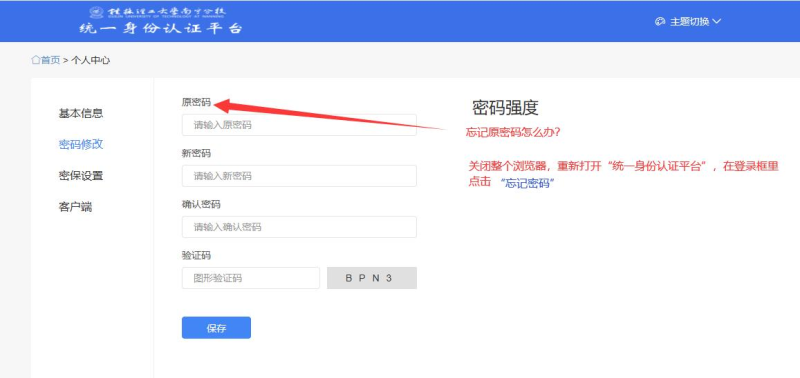Image resolution: width=800 pixels, height=378 pixels.
Task: Click the 密码强度 heading
Action: pos(505,108)
